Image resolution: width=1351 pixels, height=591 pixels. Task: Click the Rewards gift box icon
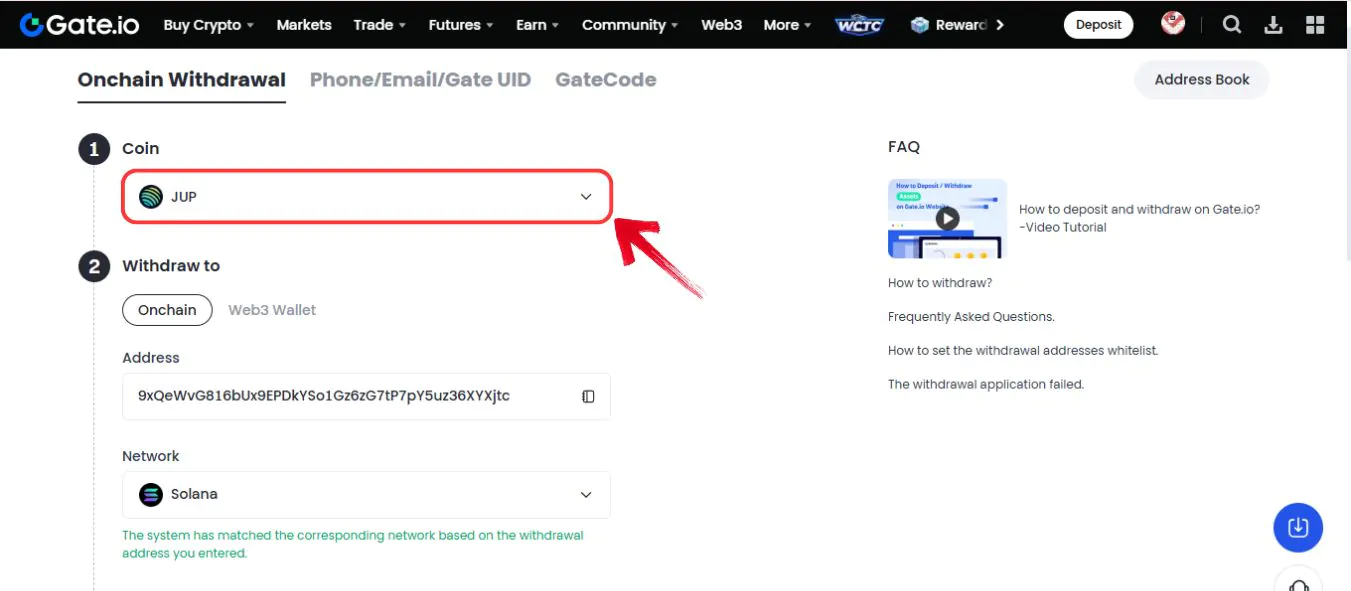coord(920,25)
